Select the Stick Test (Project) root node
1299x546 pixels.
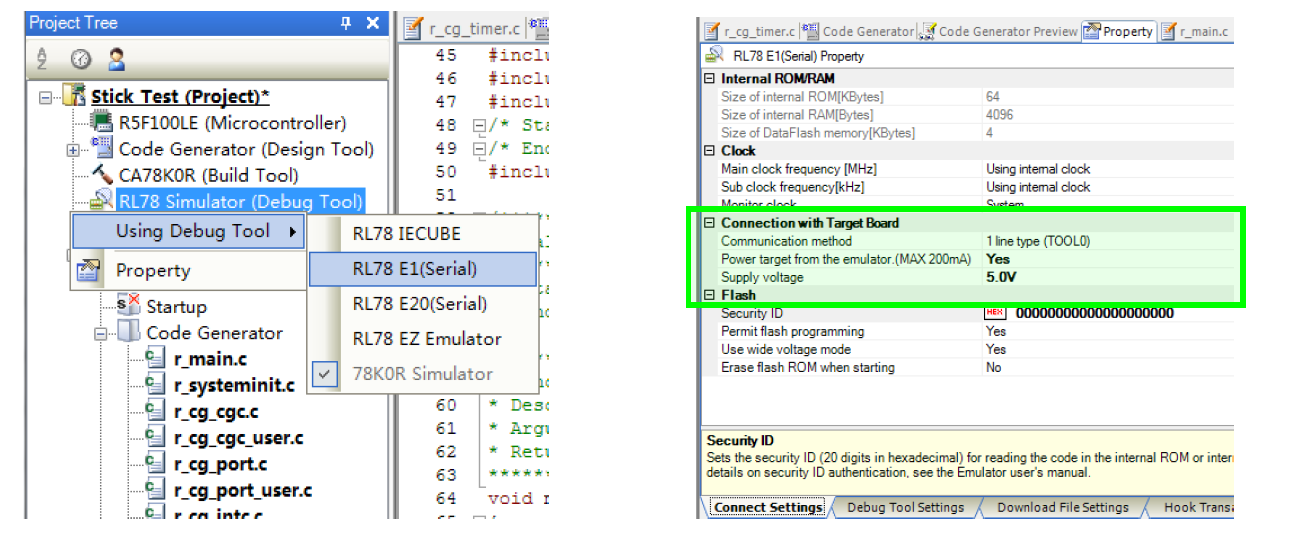click(x=180, y=97)
